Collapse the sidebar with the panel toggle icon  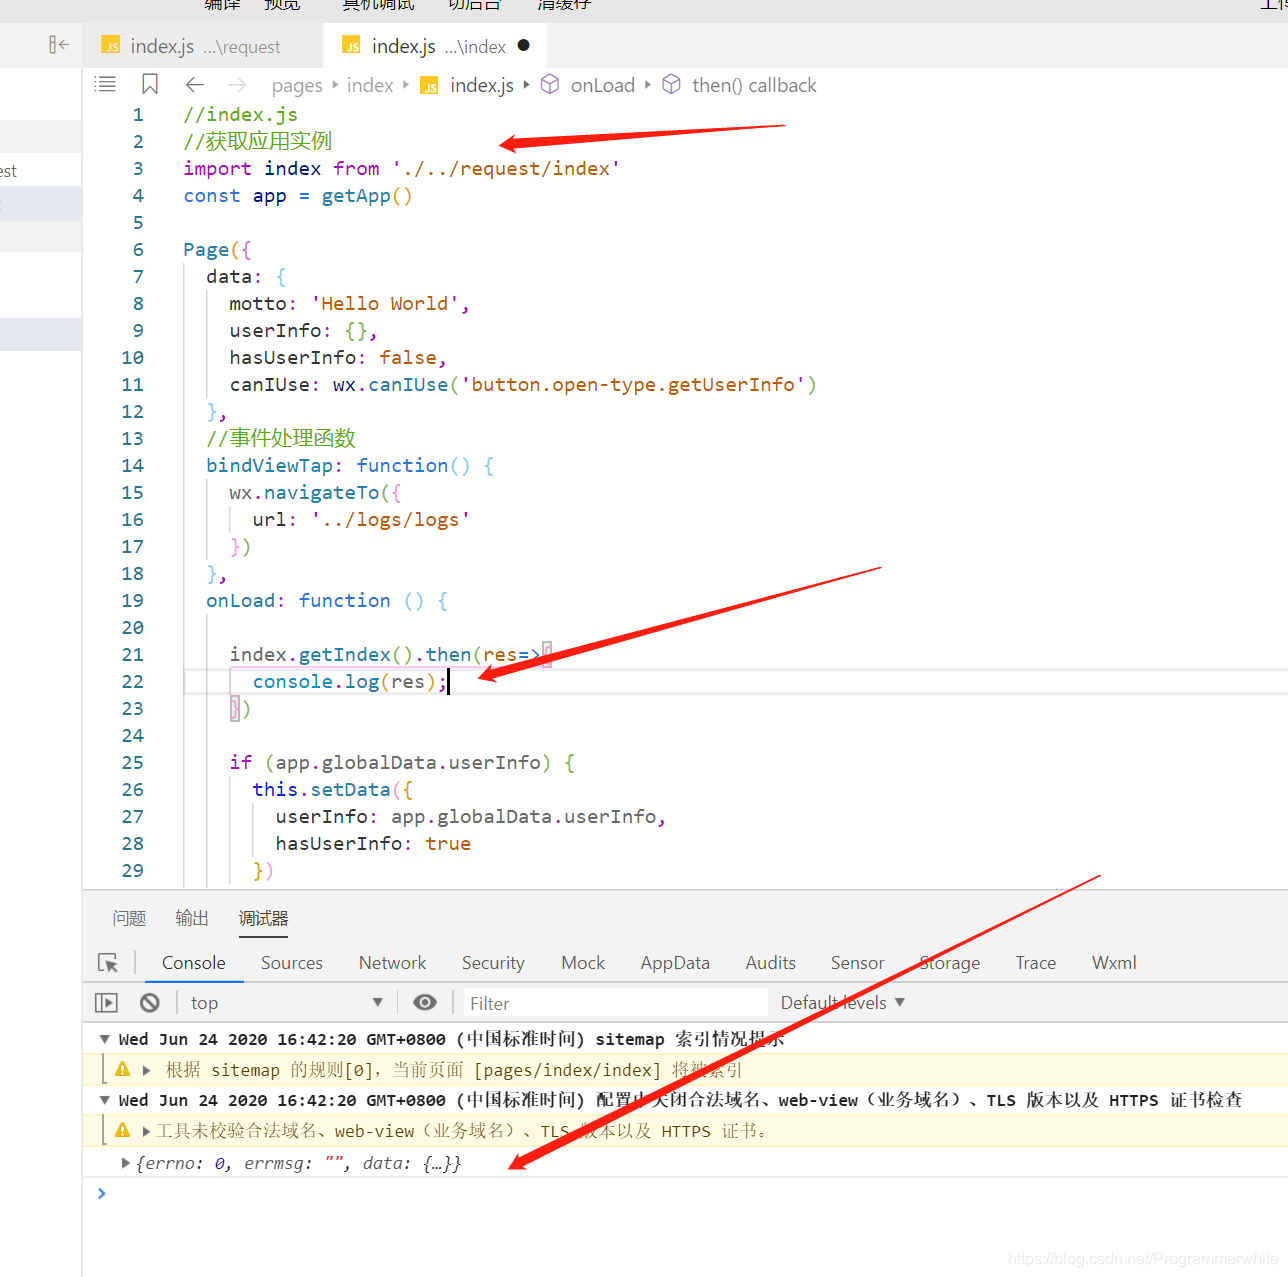pyautogui.click(x=59, y=45)
